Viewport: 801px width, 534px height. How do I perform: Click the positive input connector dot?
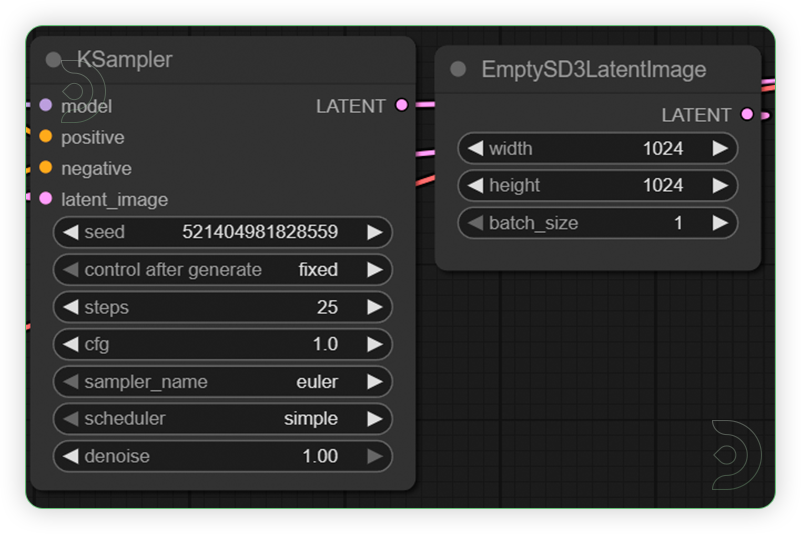[46, 136]
